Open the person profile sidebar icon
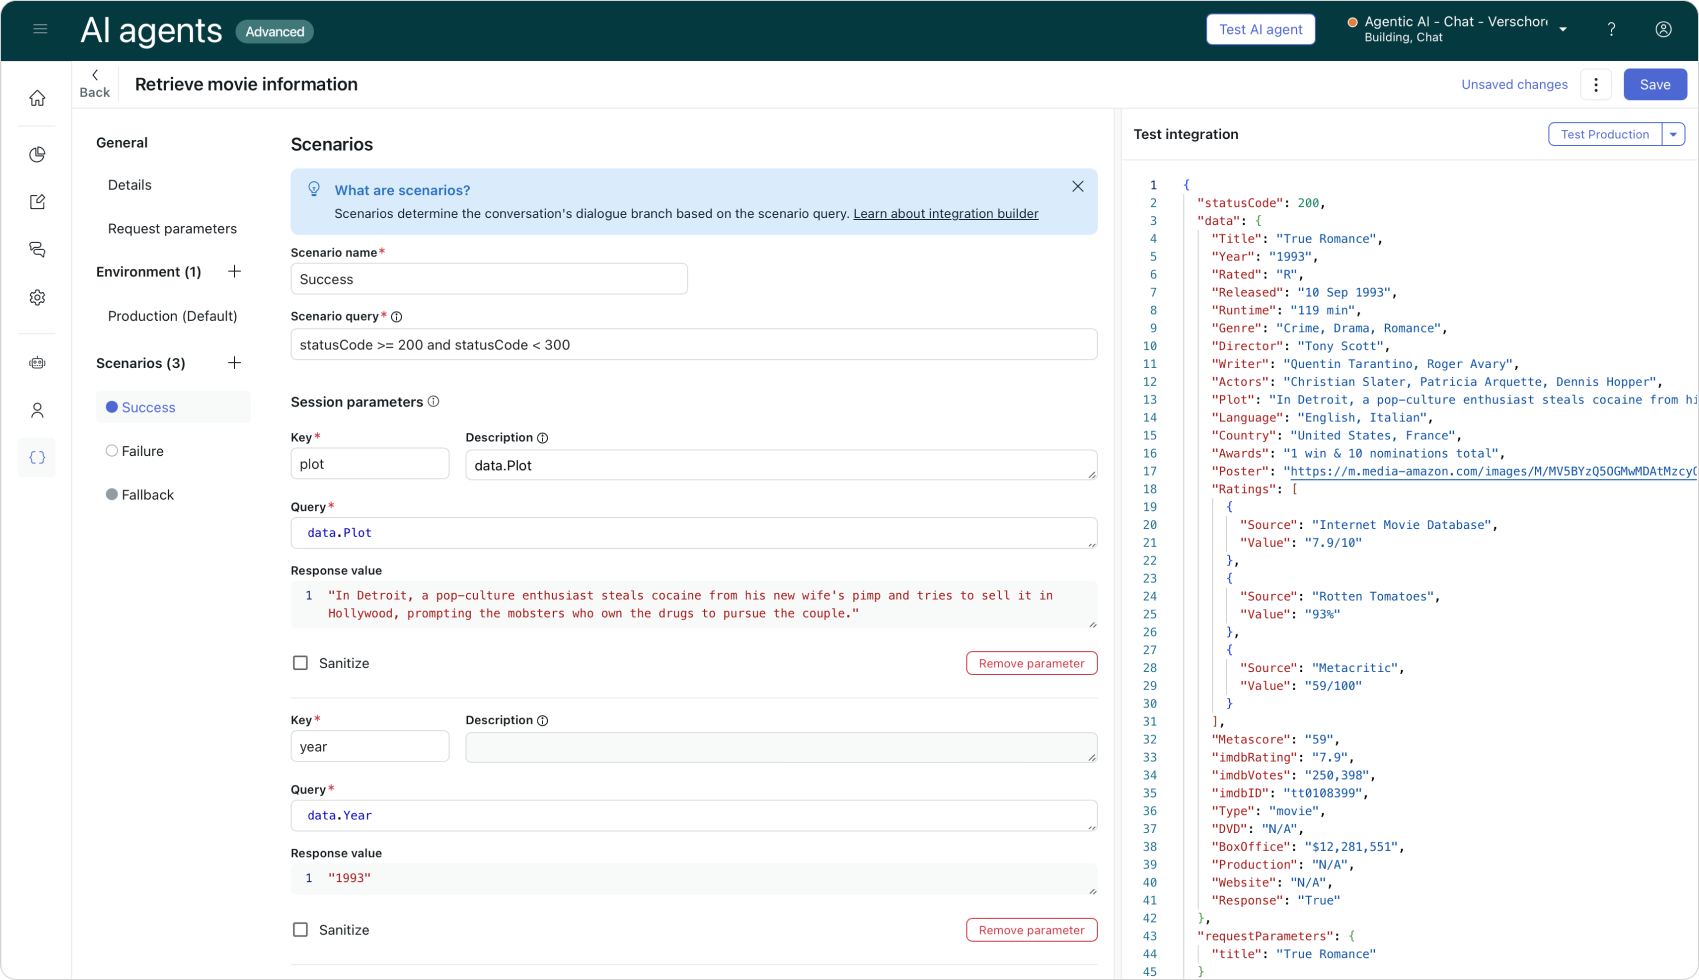Image resolution: width=1699 pixels, height=980 pixels. click(x=37, y=410)
